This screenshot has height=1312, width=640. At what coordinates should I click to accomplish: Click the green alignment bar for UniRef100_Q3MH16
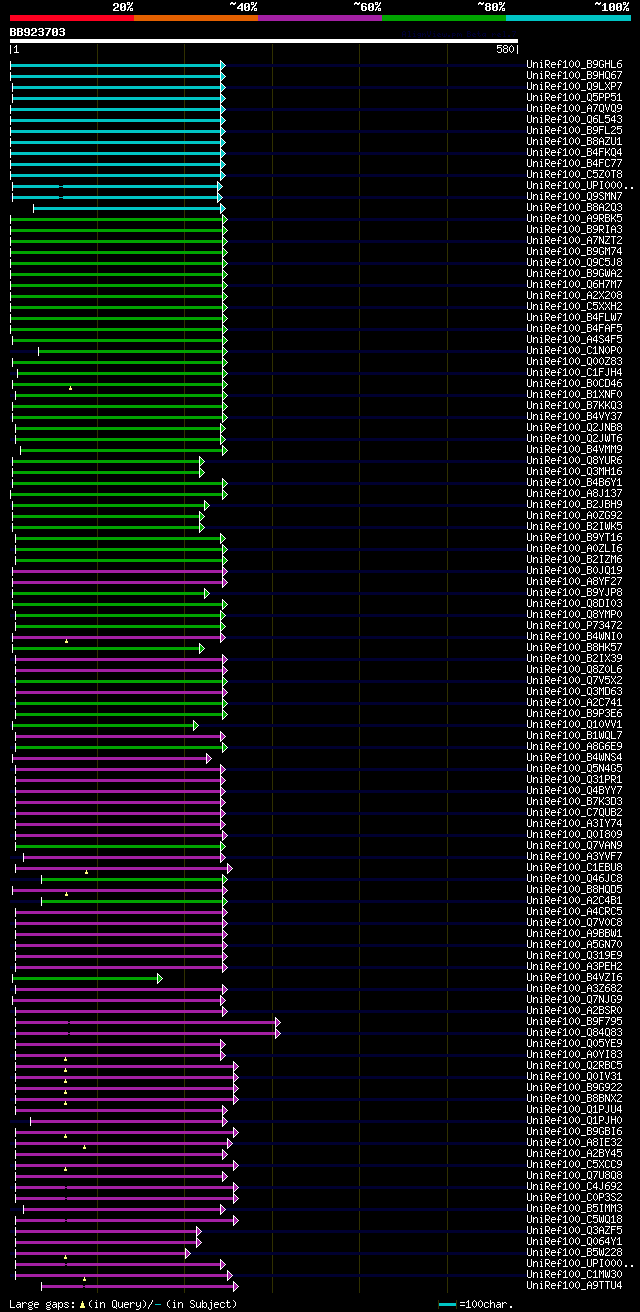108,471
